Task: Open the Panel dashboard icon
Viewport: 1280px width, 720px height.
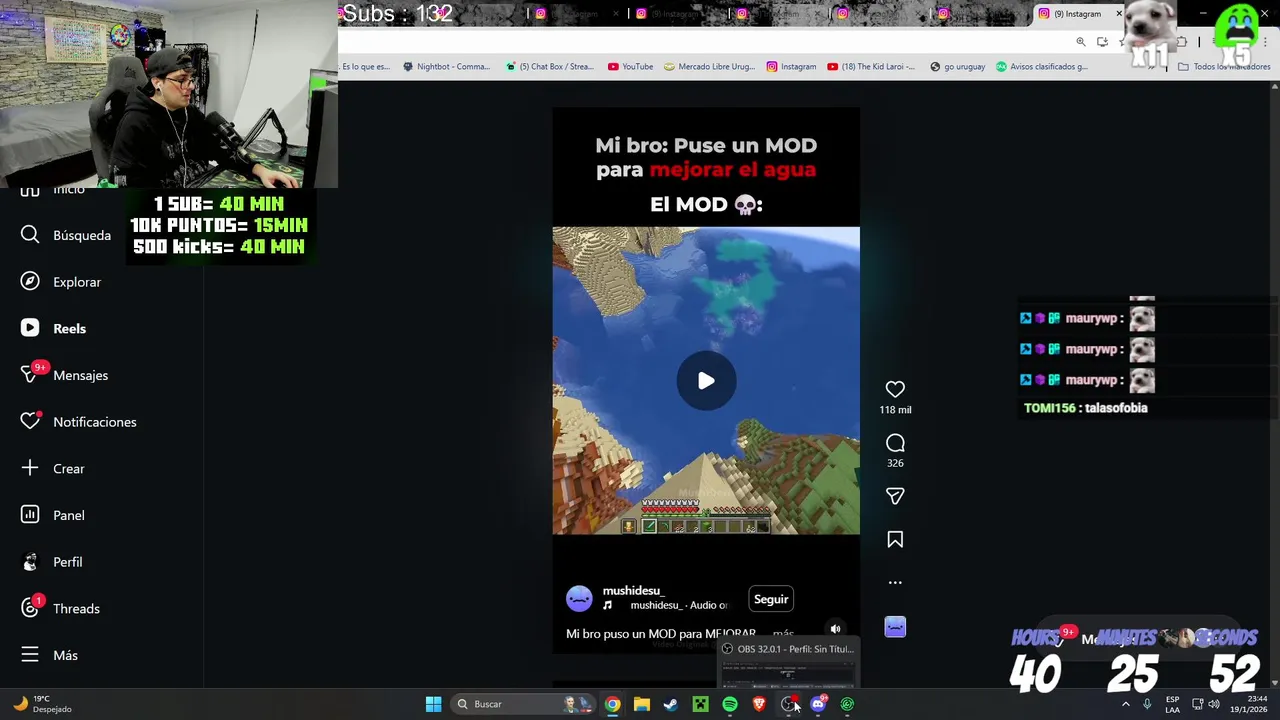Action: 30,515
